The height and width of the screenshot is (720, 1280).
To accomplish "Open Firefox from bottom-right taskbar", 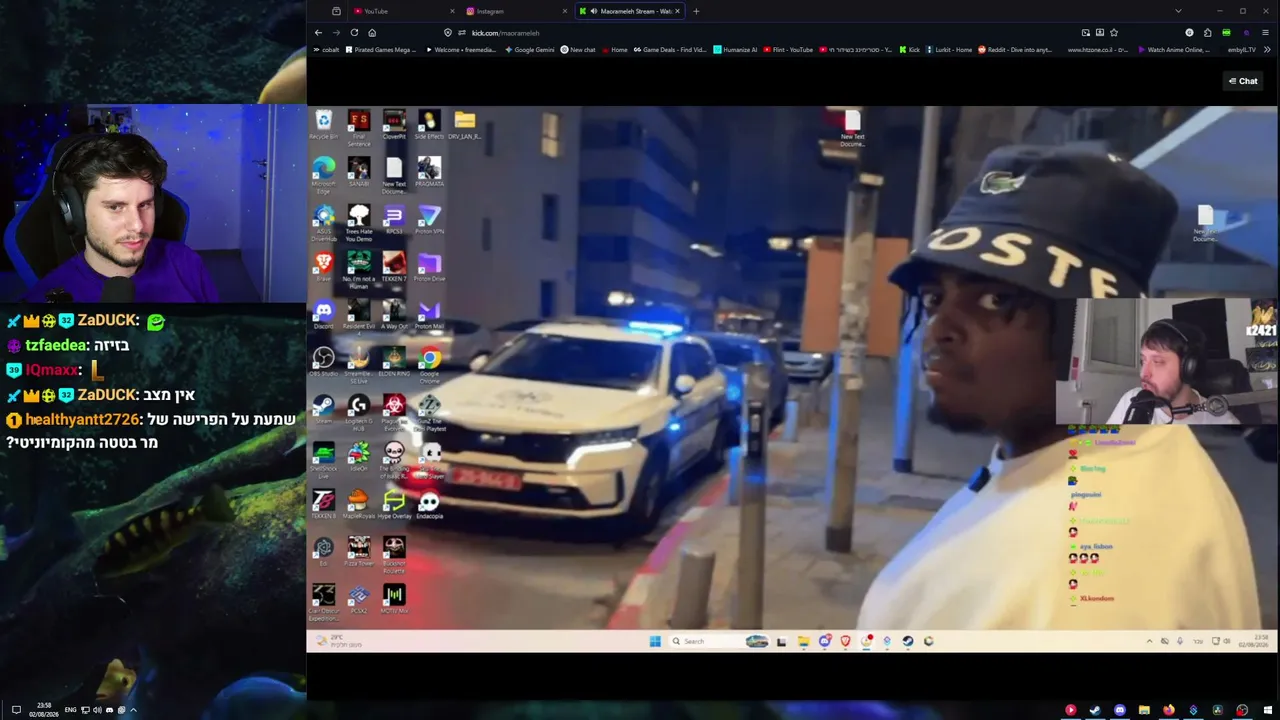I will [x=1168, y=710].
